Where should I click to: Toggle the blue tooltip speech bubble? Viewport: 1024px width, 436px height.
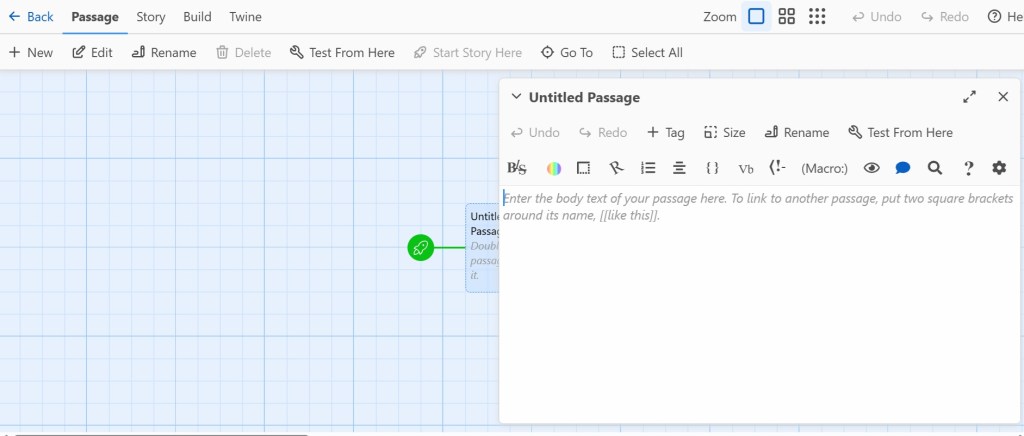click(903, 168)
